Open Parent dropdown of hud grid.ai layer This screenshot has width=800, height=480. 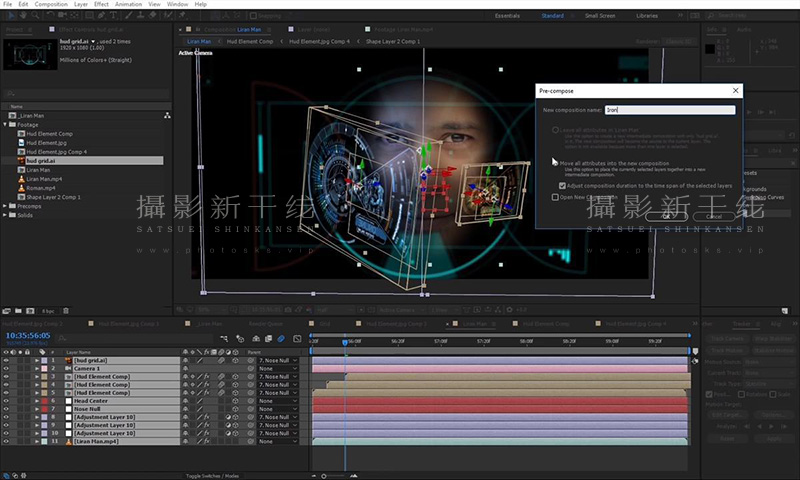click(278, 361)
